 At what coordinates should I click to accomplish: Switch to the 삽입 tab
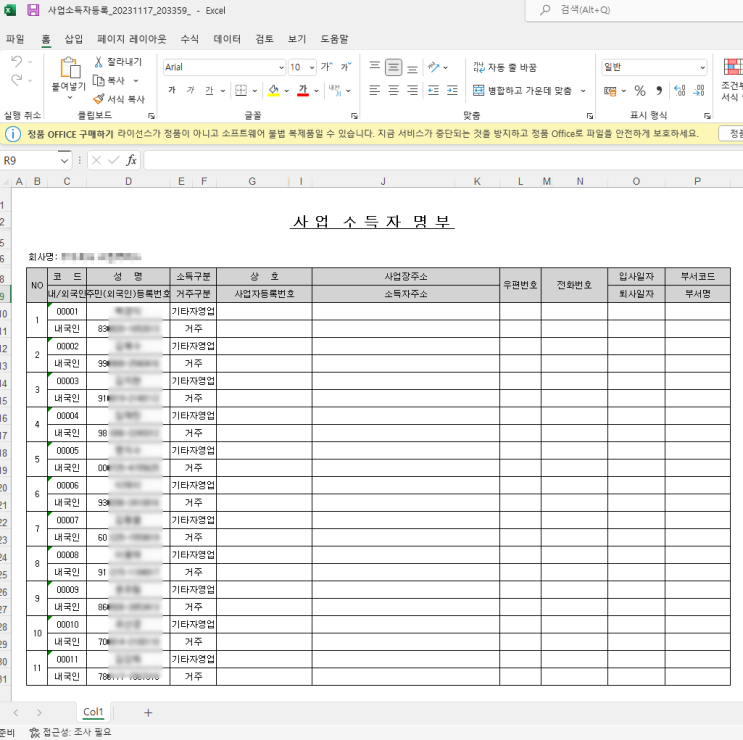tap(74, 39)
